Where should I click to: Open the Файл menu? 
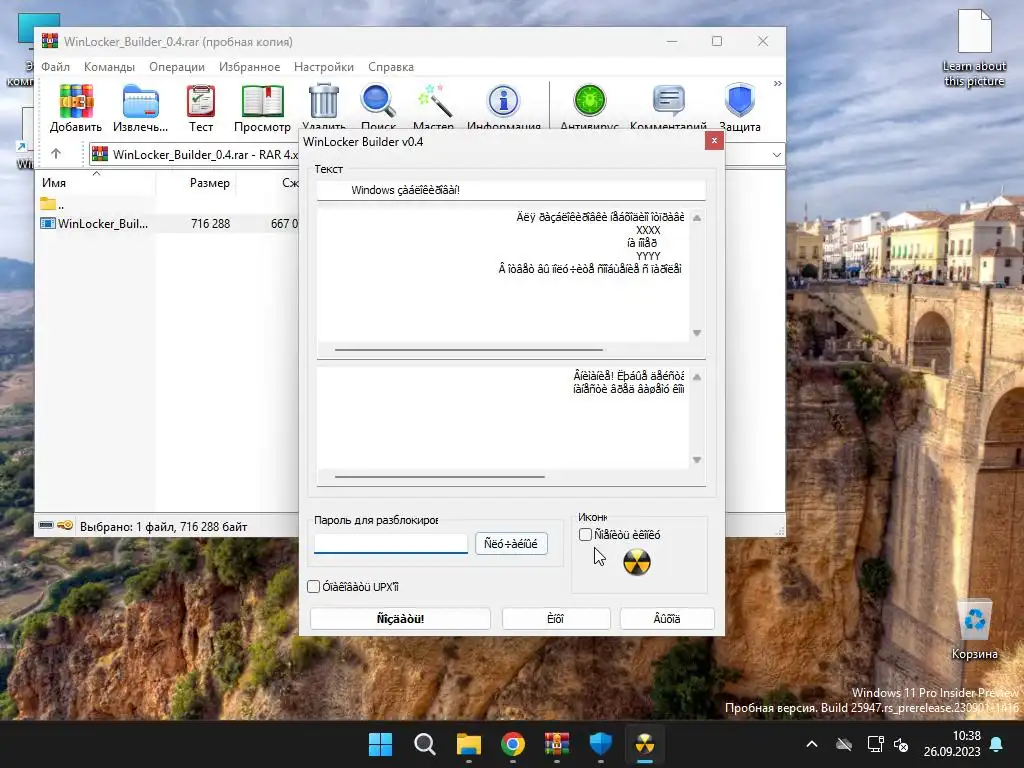(56, 67)
